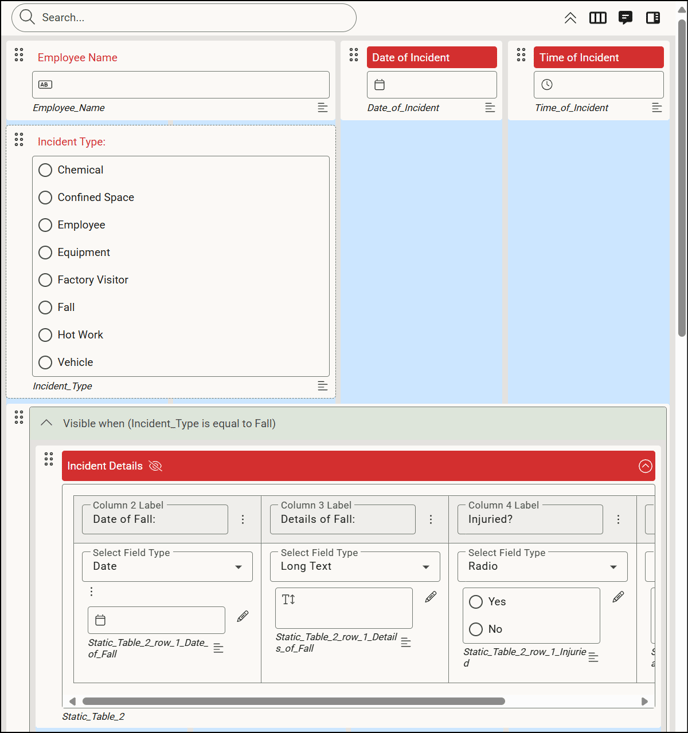
Task: Open properties icon beside Time_of_Incident
Action: 657,108
